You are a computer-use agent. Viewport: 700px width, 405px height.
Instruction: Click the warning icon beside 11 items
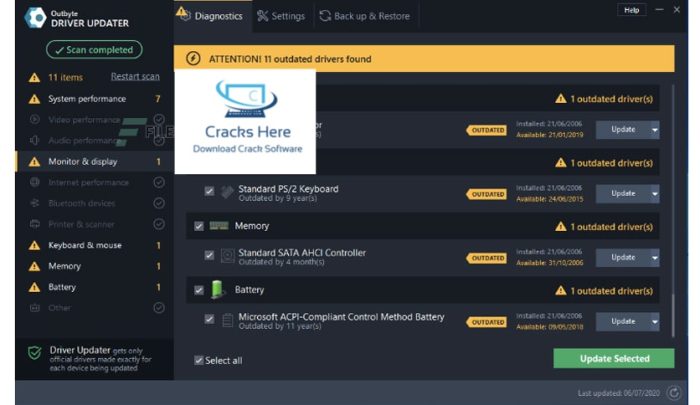[x=34, y=78]
